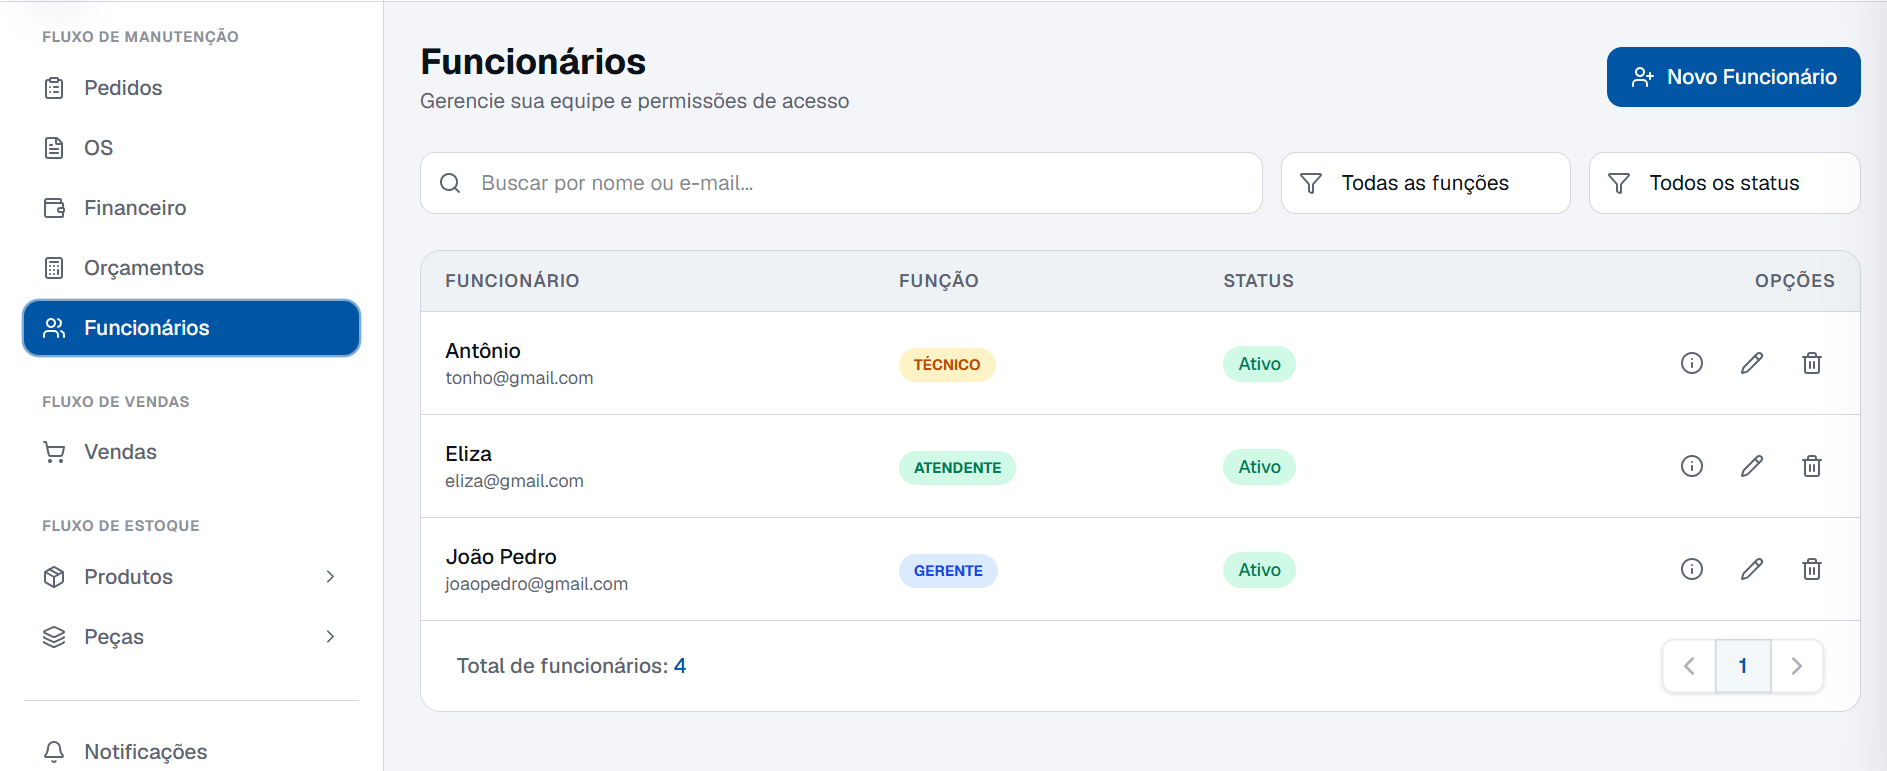The image size is (1887, 771).
Task: Click the ATENDENTE role badge
Action: click(957, 468)
